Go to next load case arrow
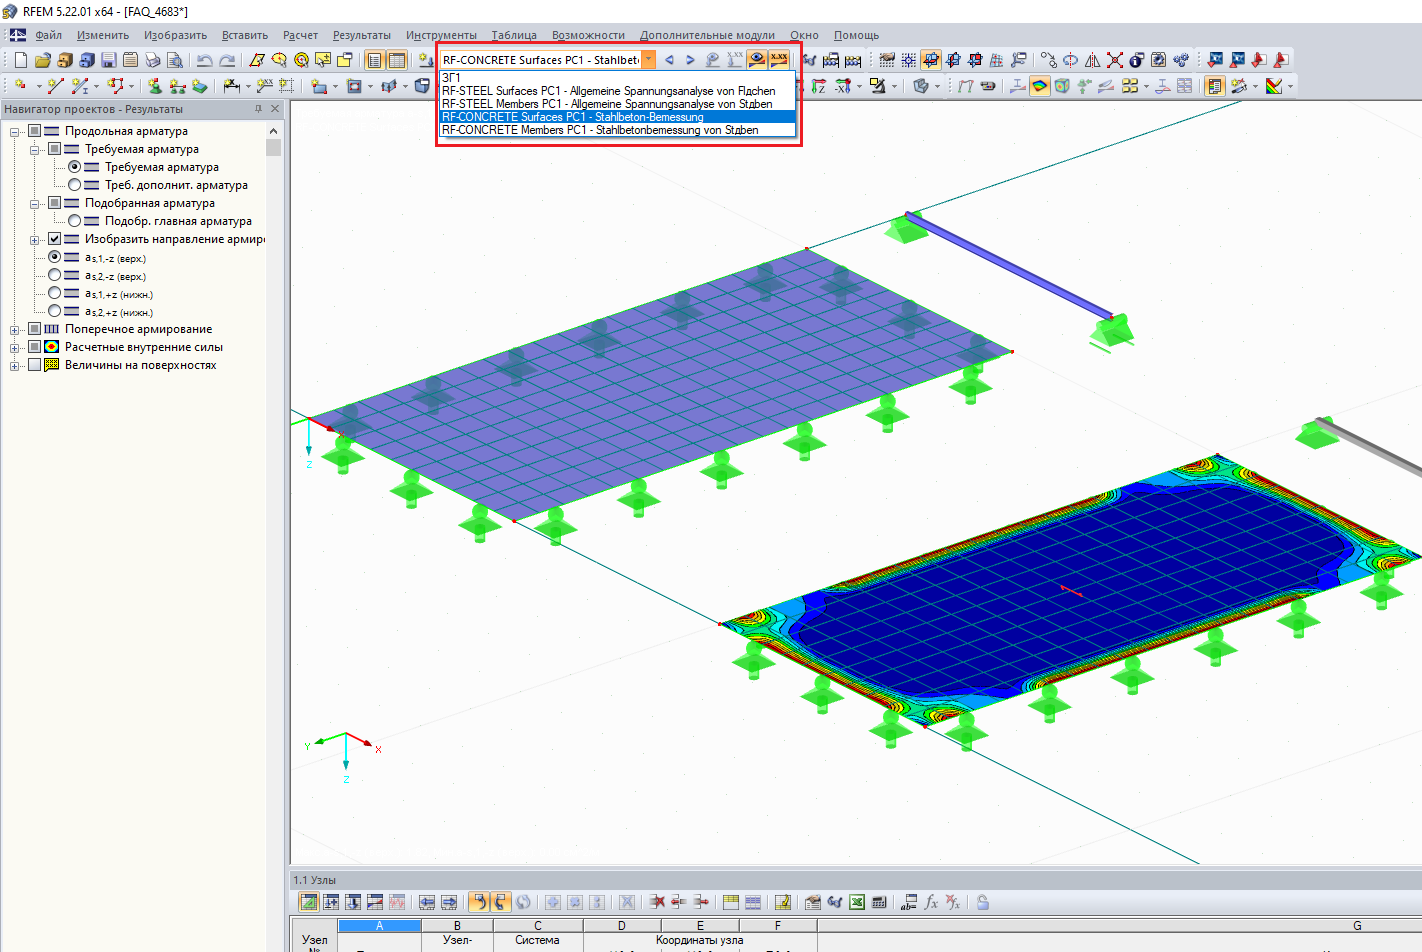Screen dimensions: 1422x952 690,60
